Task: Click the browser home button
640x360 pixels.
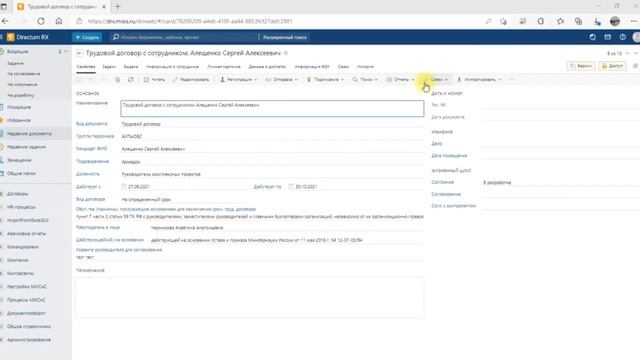Action: click(x=59, y=21)
